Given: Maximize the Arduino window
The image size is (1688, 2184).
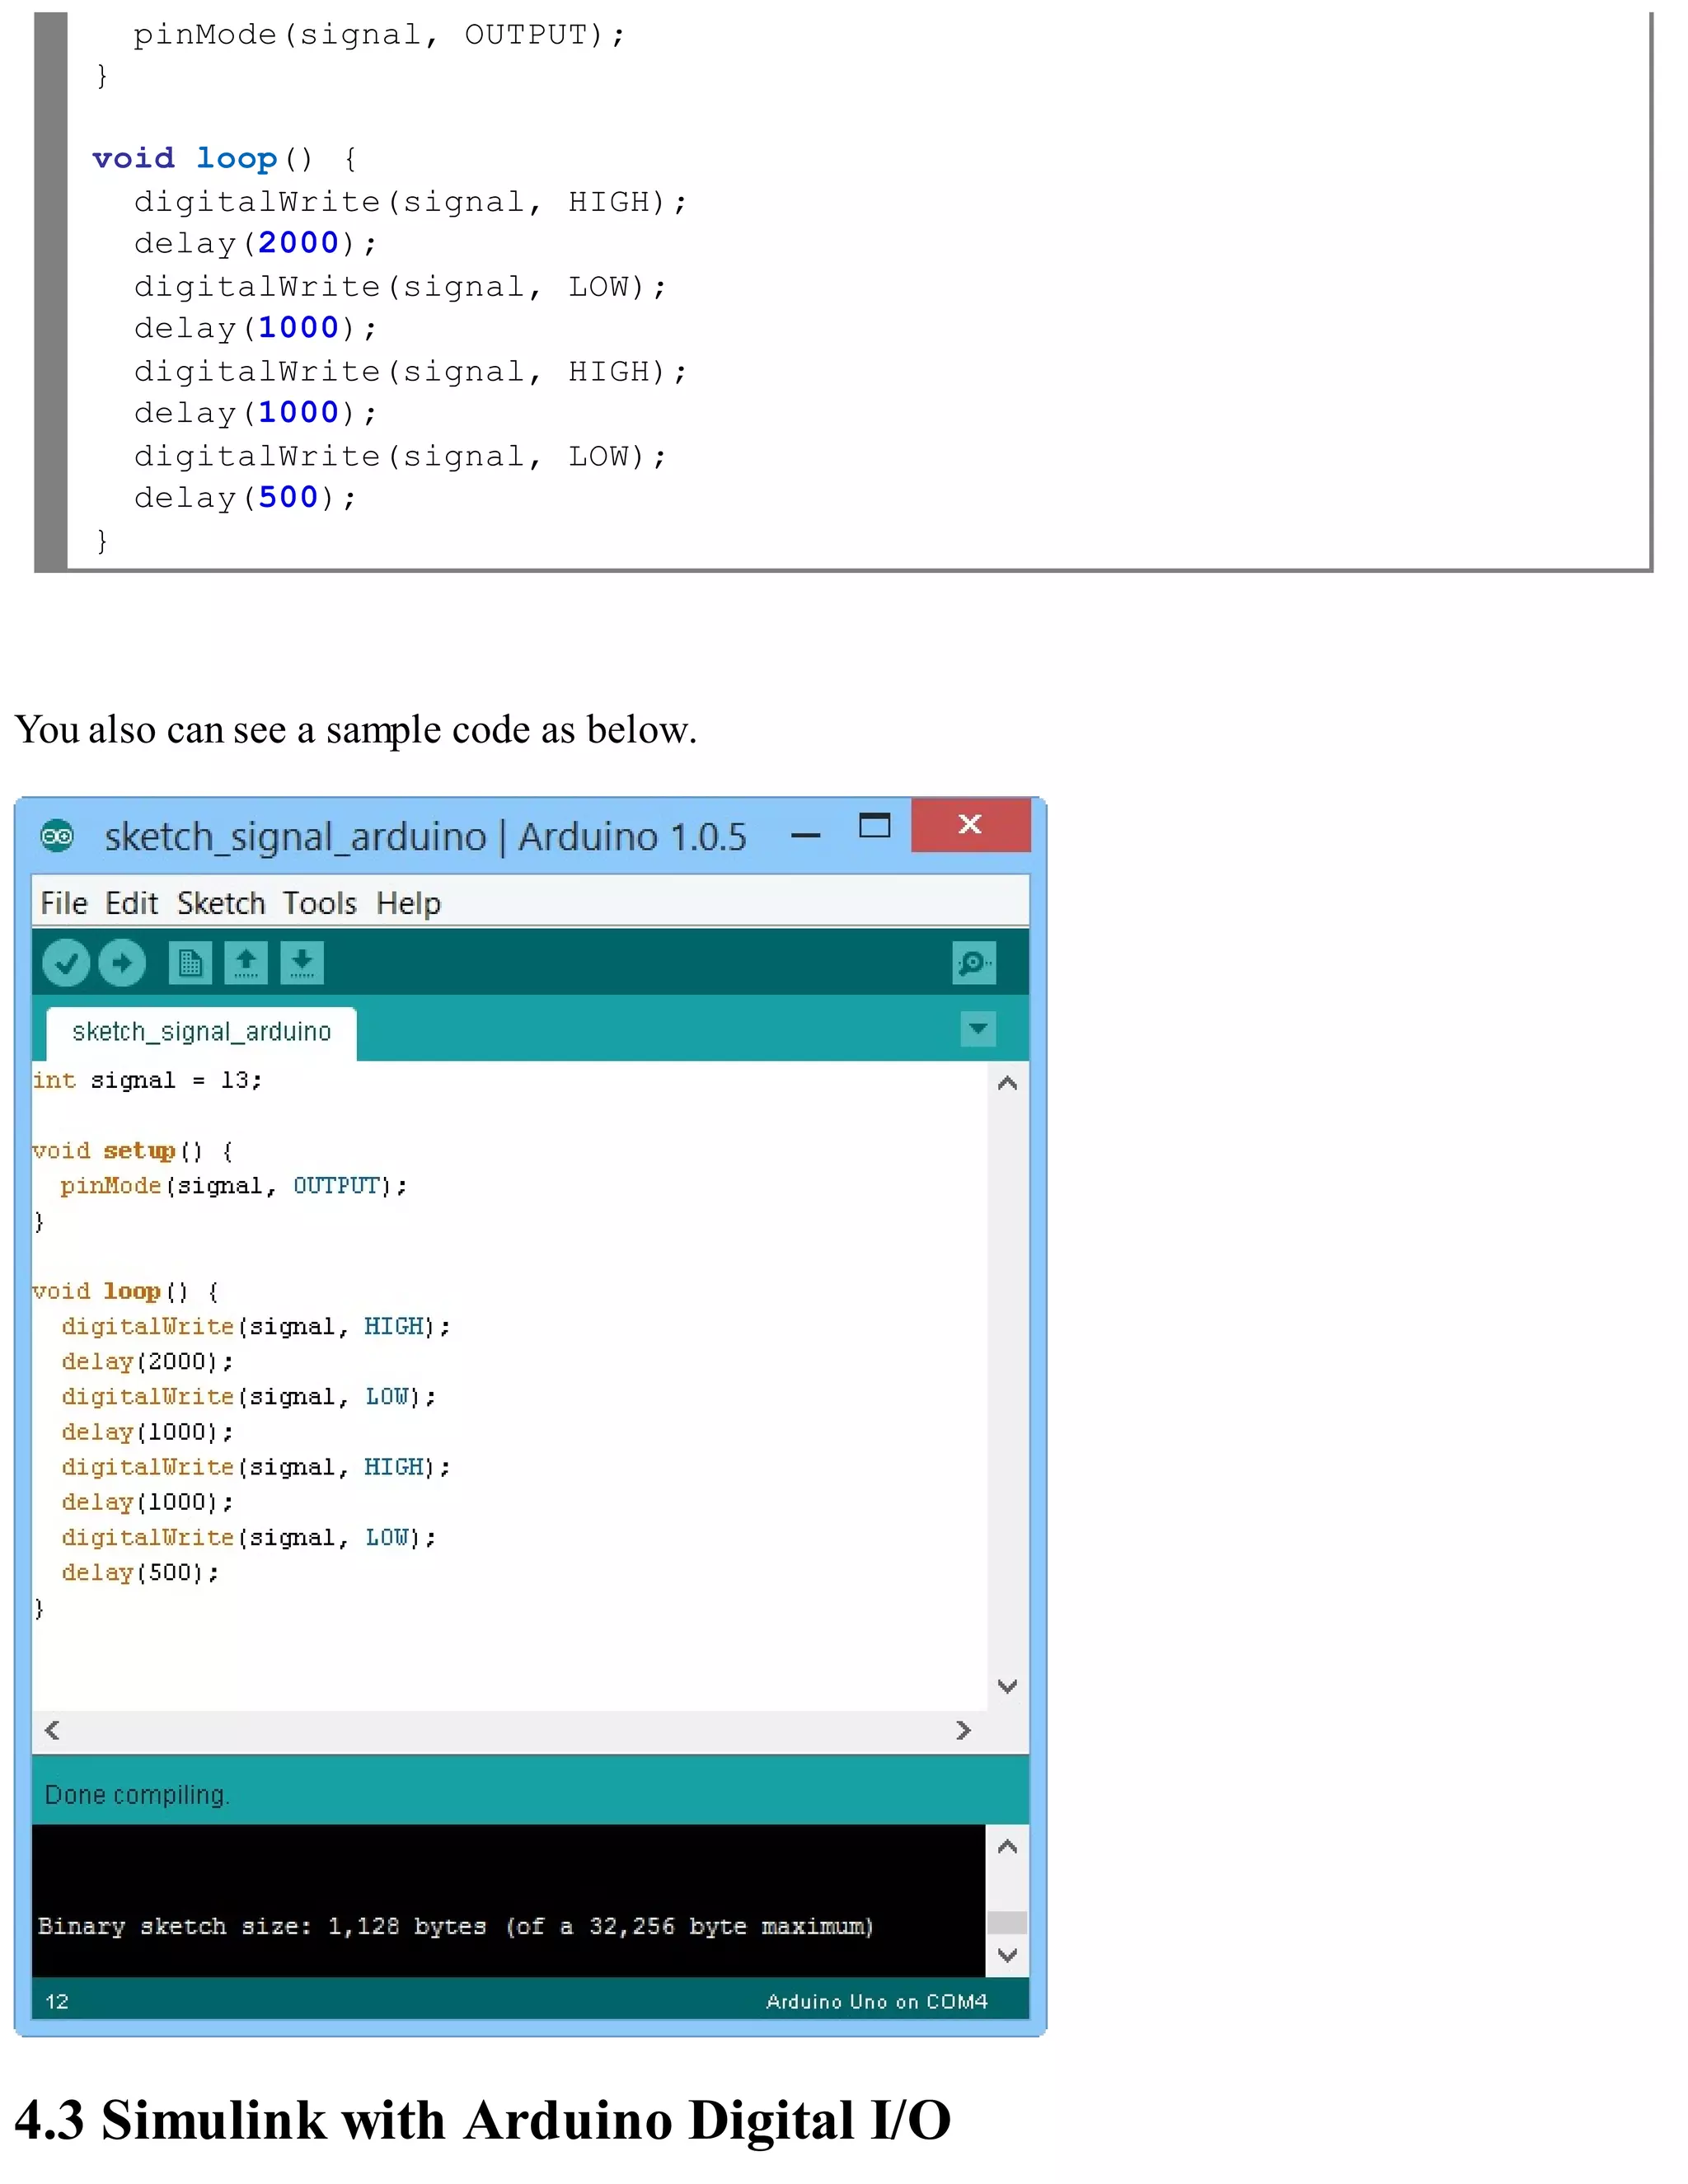Looking at the screenshot, I should tap(875, 825).
